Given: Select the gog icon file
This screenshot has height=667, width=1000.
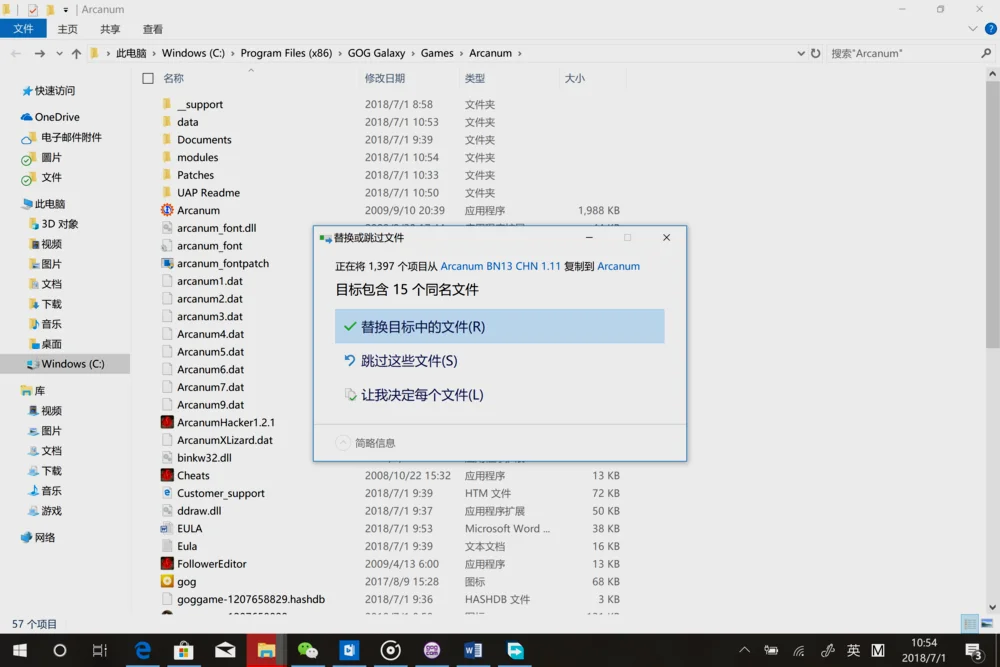Looking at the screenshot, I should click(167, 581).
